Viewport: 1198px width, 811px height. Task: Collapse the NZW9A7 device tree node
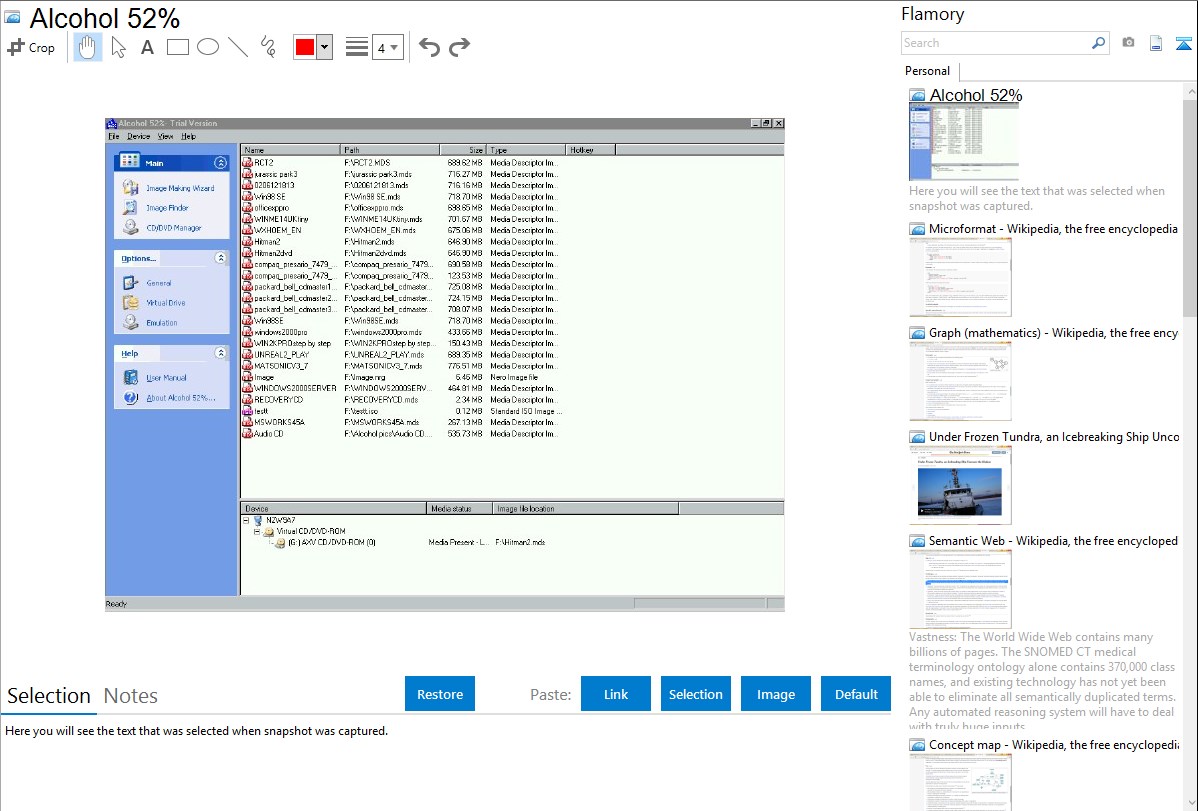coord(246,521)
